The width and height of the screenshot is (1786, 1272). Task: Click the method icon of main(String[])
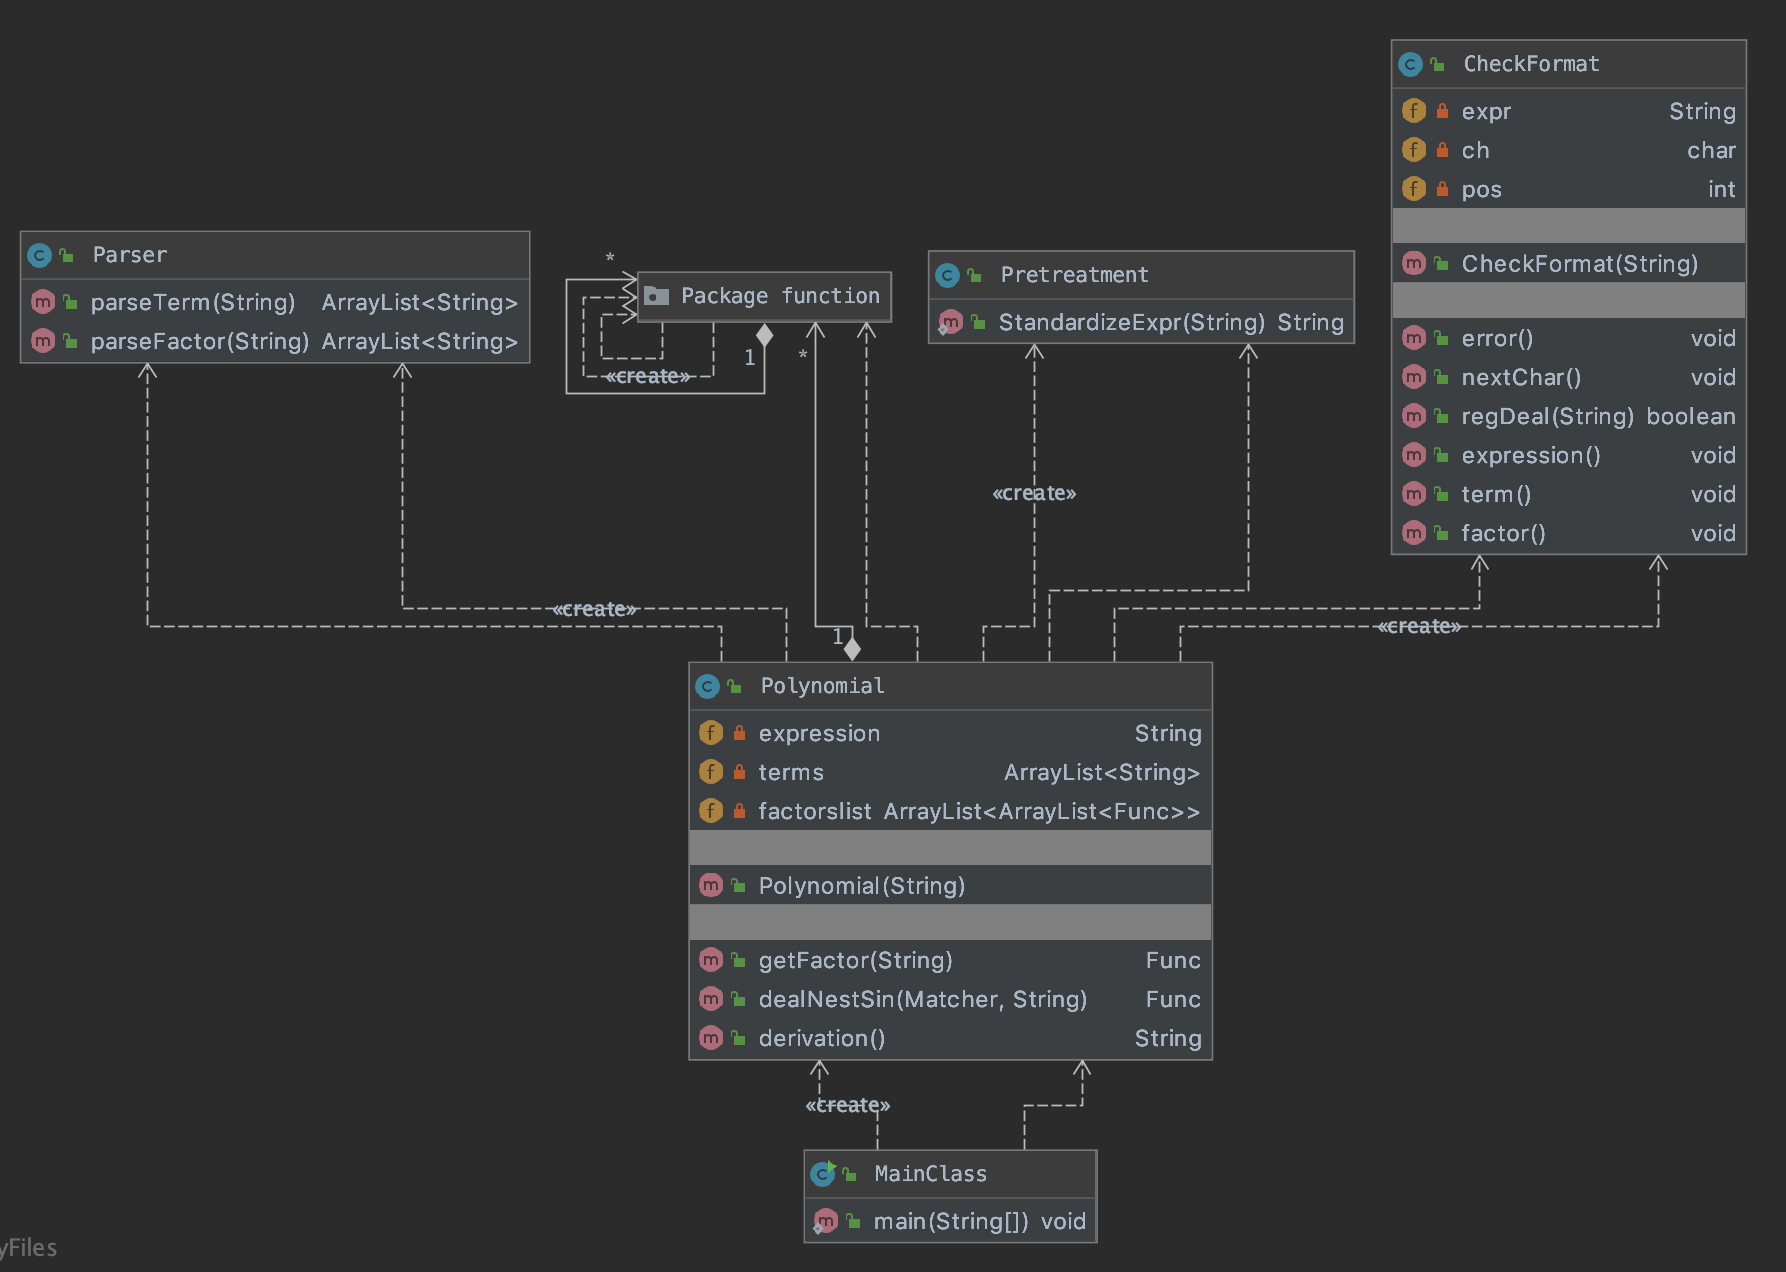tap(825, 1221)
